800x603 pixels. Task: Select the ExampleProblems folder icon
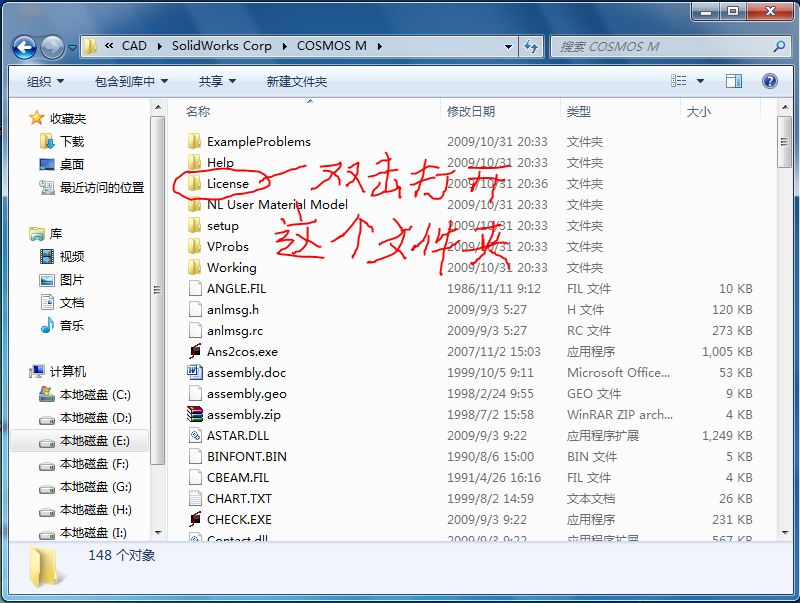point(194,141)
